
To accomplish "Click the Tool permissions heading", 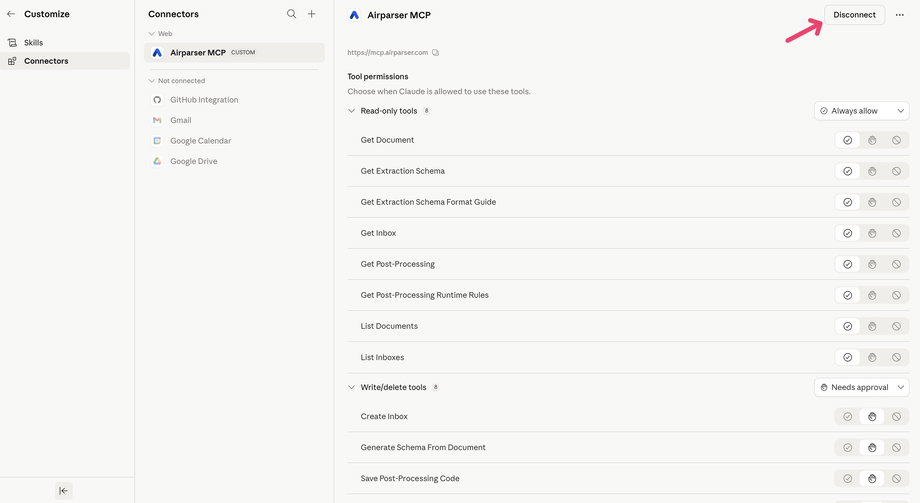I will 378,77.
